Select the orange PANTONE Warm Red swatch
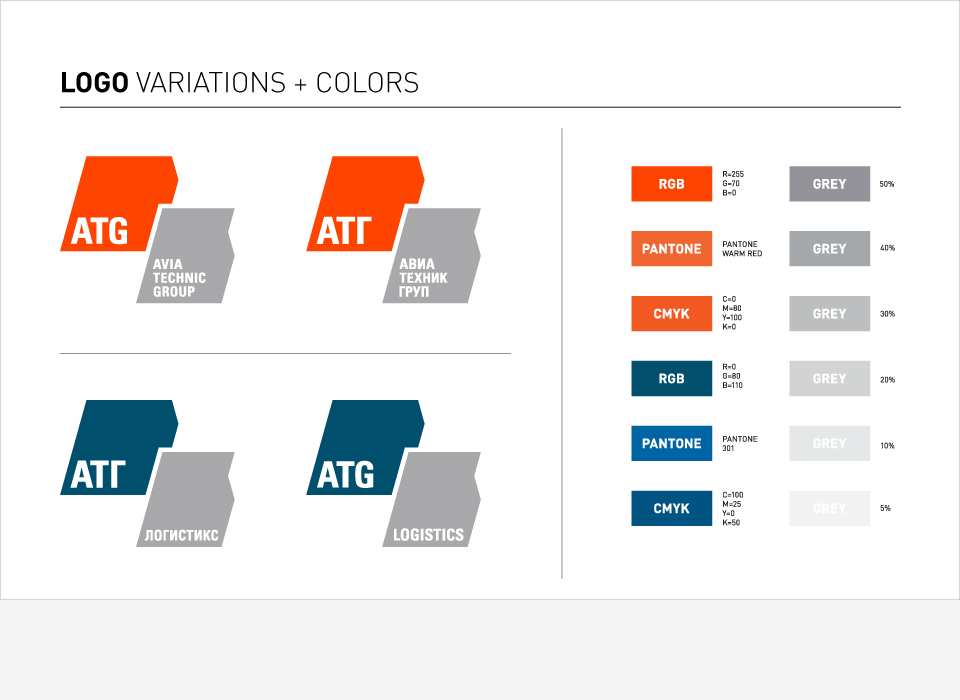960x700 pixels. click(x=672, y=249)
